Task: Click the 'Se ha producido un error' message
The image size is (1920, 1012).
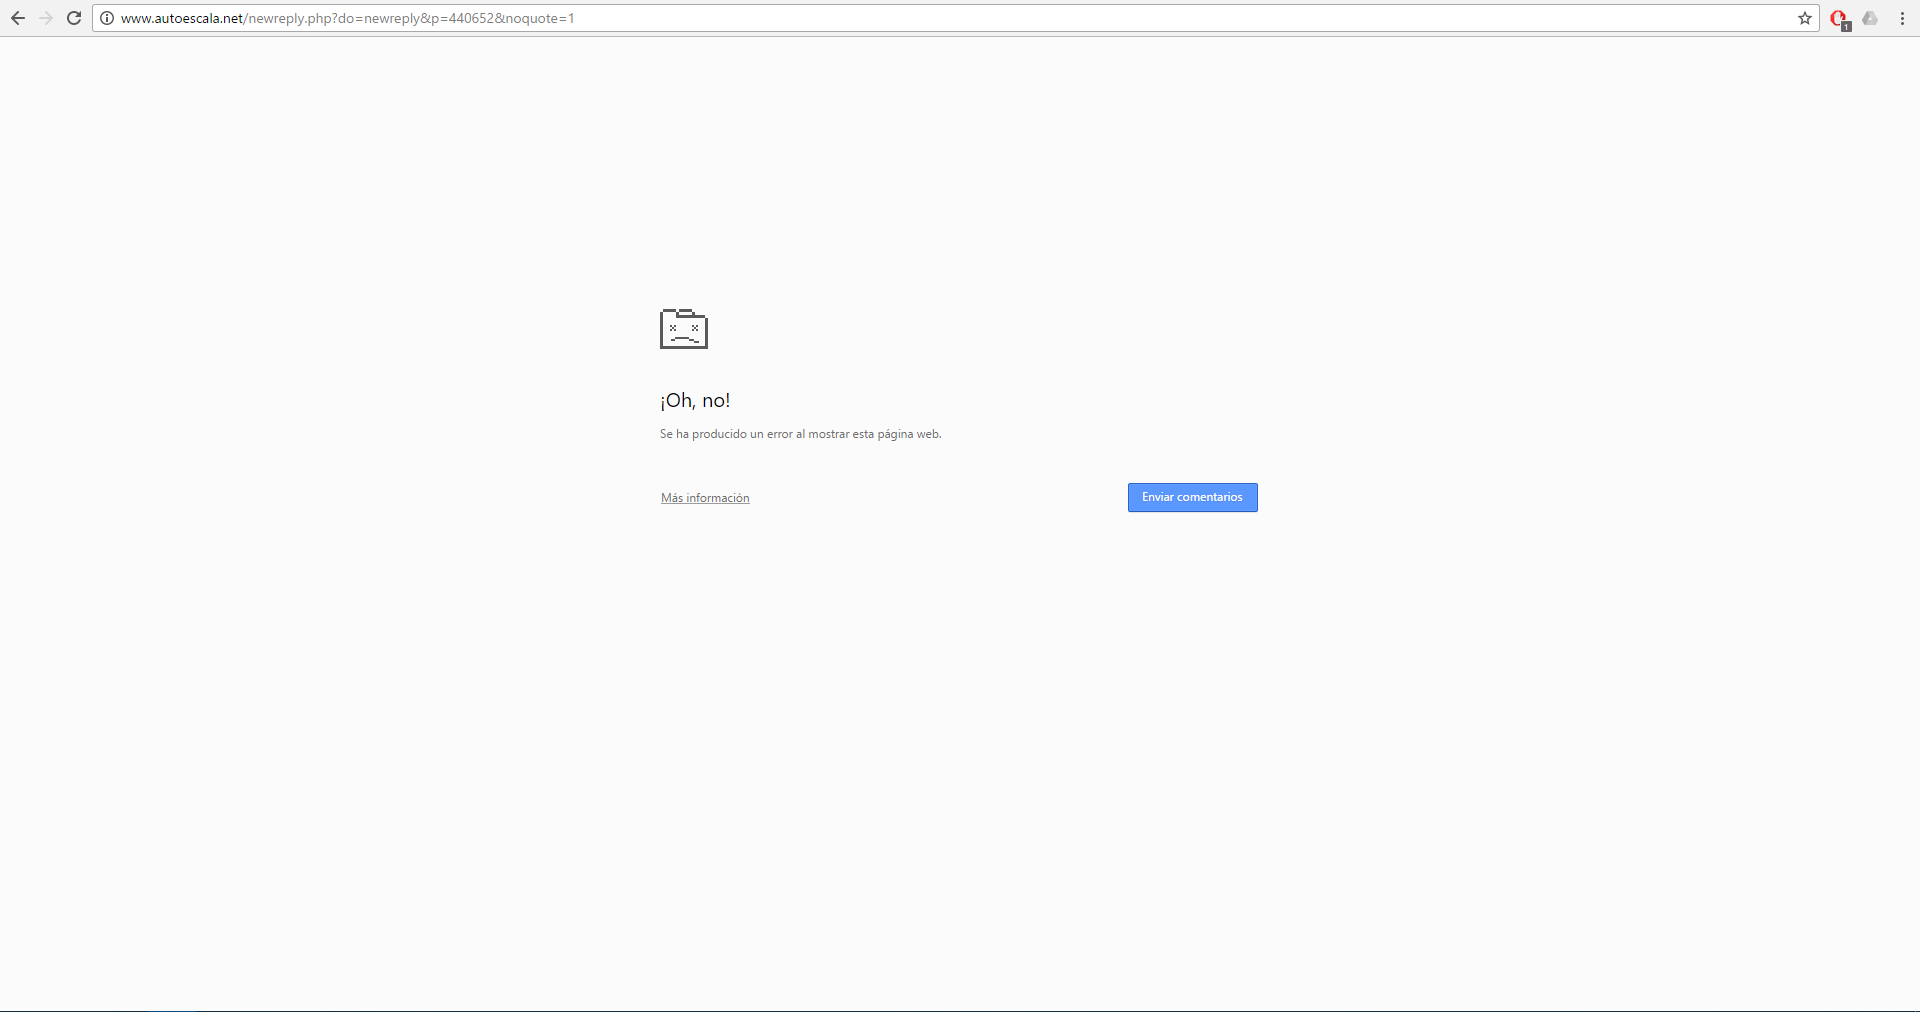Action: [x=801, y=434]
